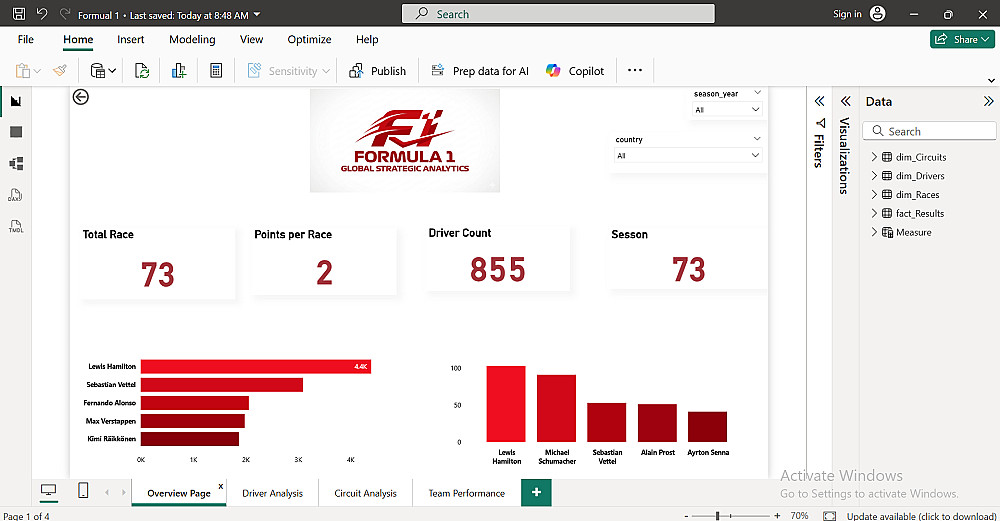Switch to Report view icon

[16, 101]
